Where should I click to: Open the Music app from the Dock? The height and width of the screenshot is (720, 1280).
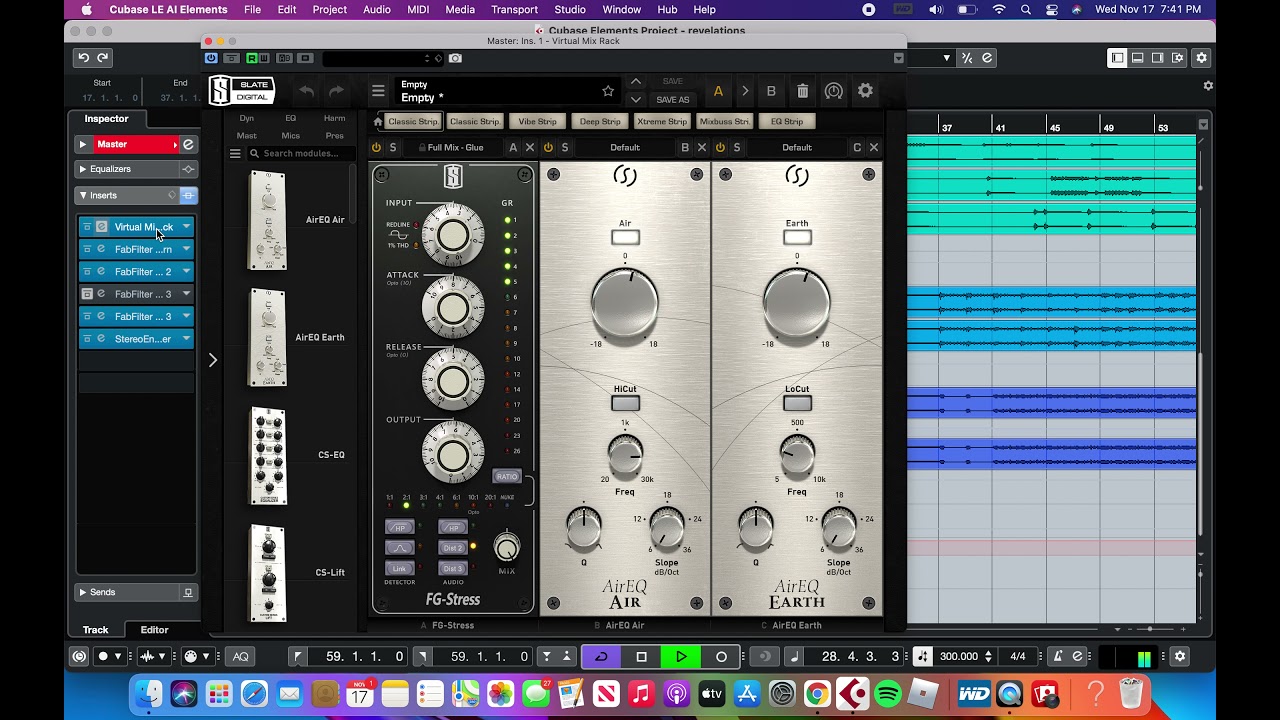click(x=641, y=693)
